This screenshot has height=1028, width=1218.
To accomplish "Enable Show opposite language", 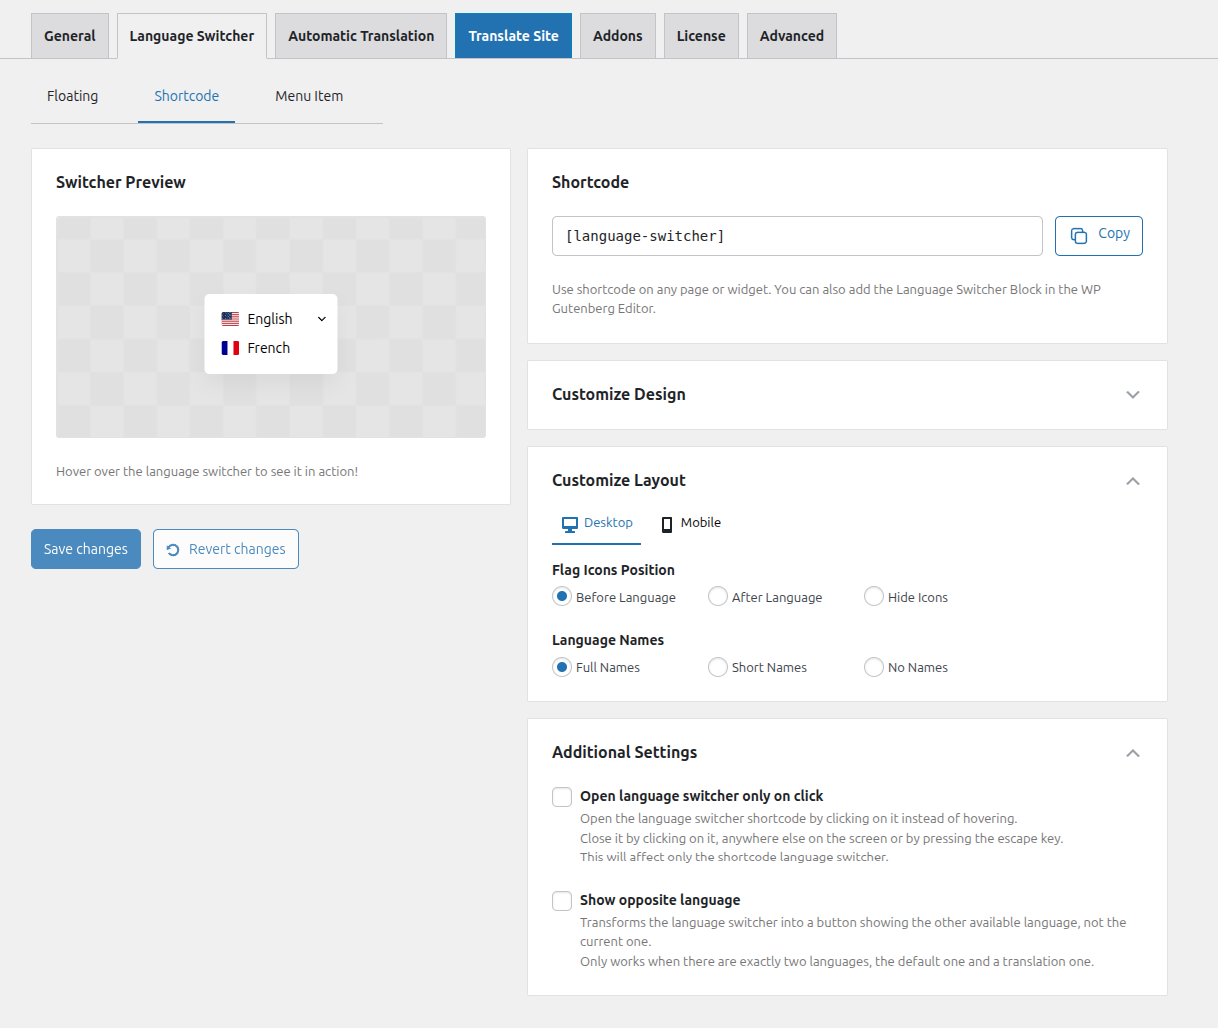I will [561, 900].
